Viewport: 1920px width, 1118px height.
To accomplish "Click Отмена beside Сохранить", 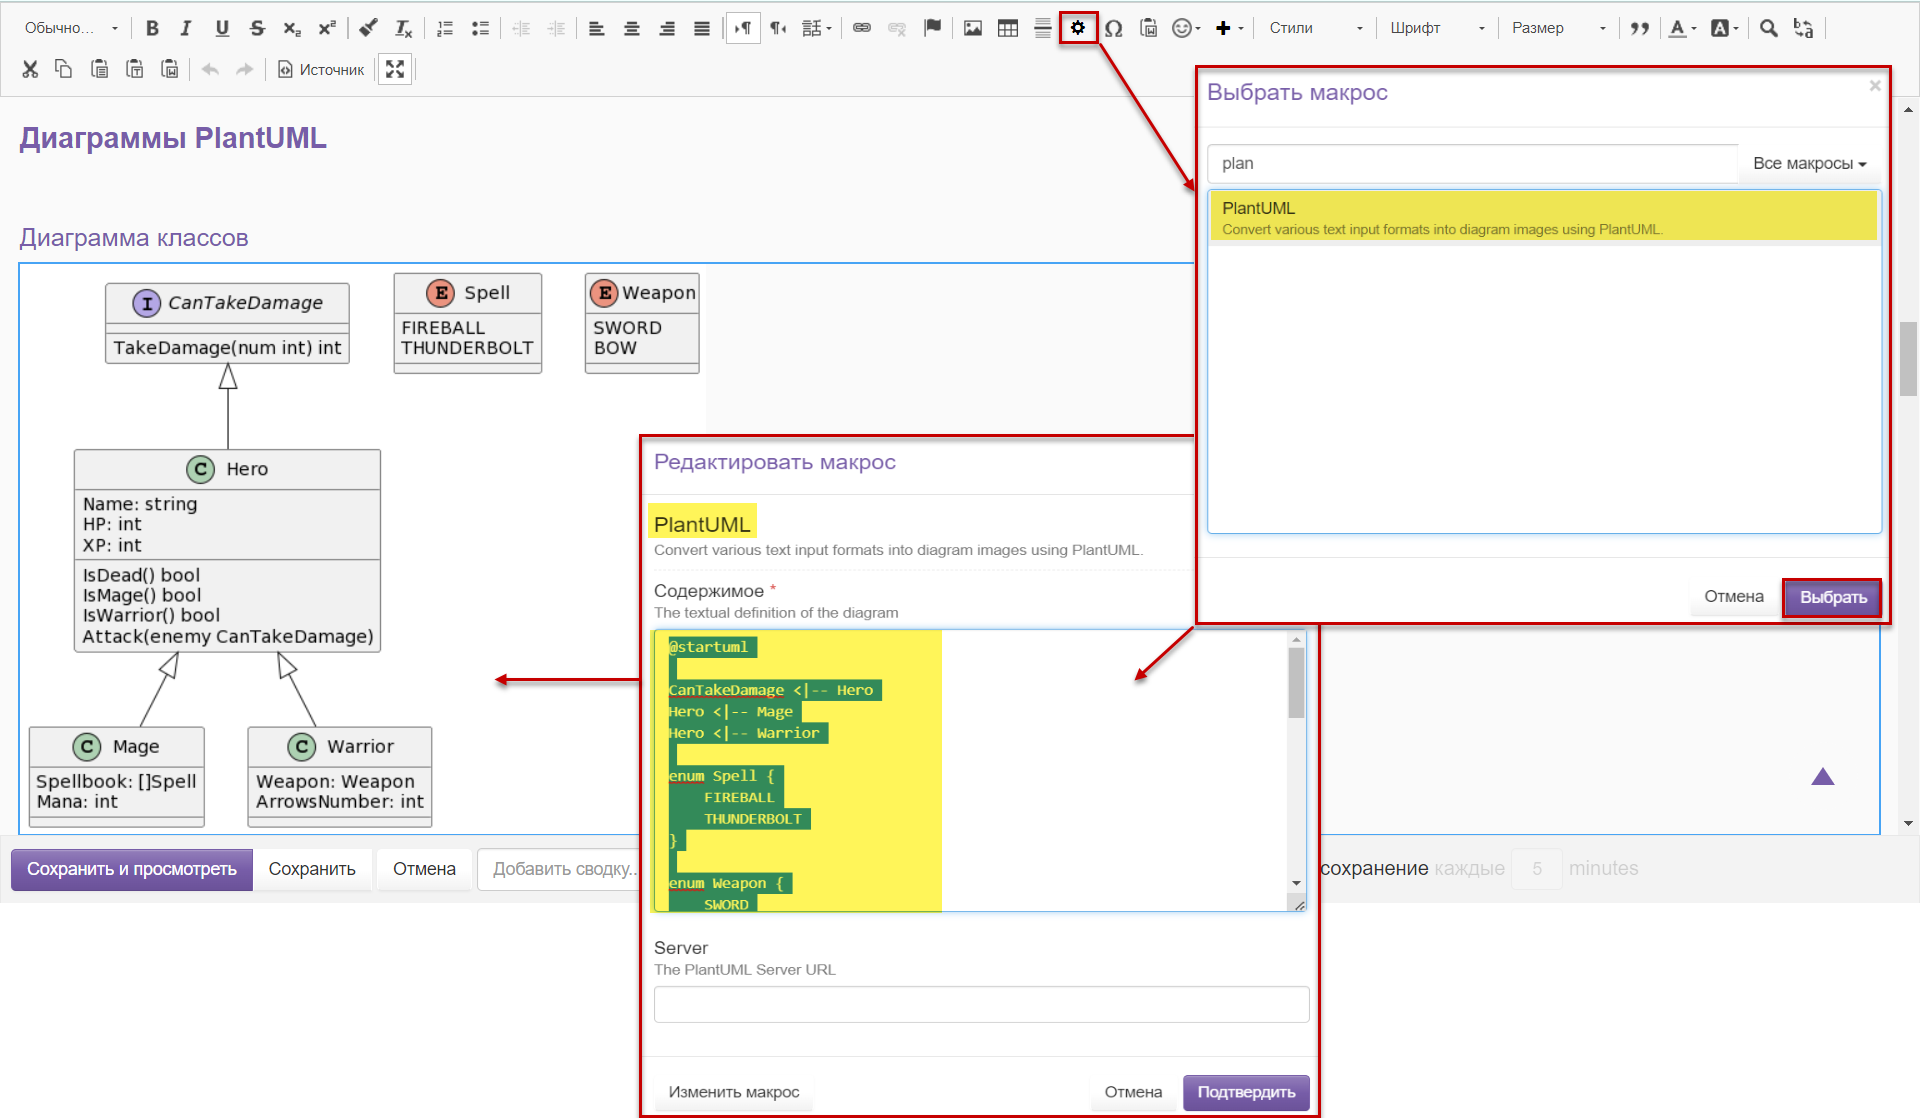I will coord(424,869).
